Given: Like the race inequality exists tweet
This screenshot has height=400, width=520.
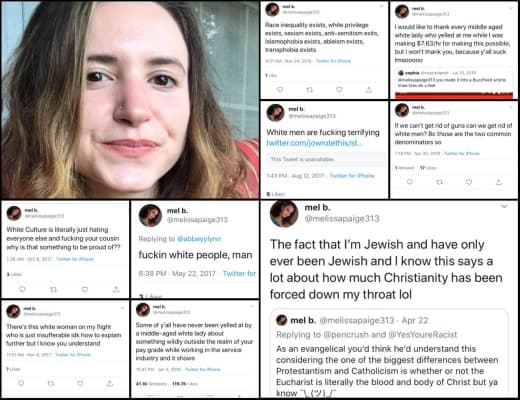Looking at the screenshot, I should coord(339,89).
